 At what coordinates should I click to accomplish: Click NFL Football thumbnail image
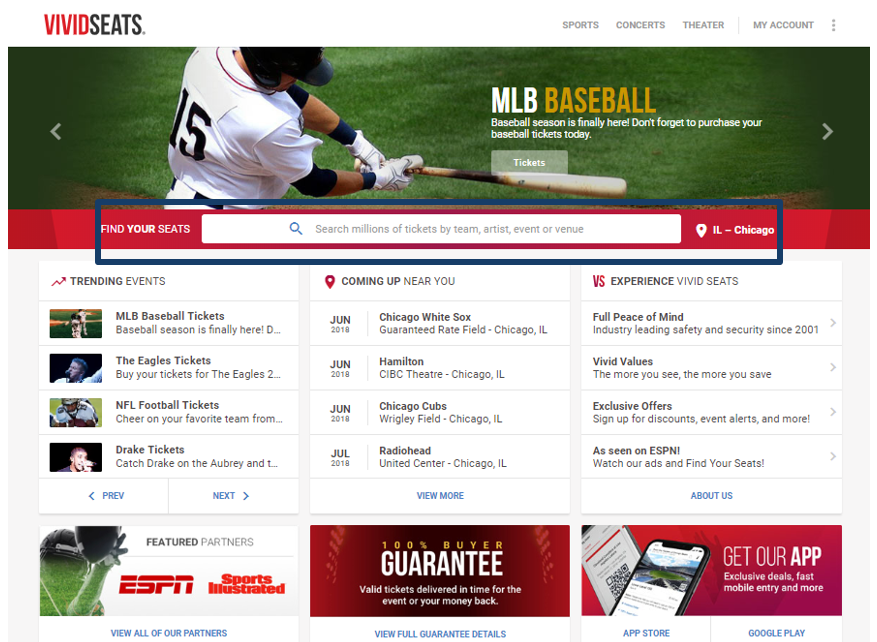coord(76,412)
